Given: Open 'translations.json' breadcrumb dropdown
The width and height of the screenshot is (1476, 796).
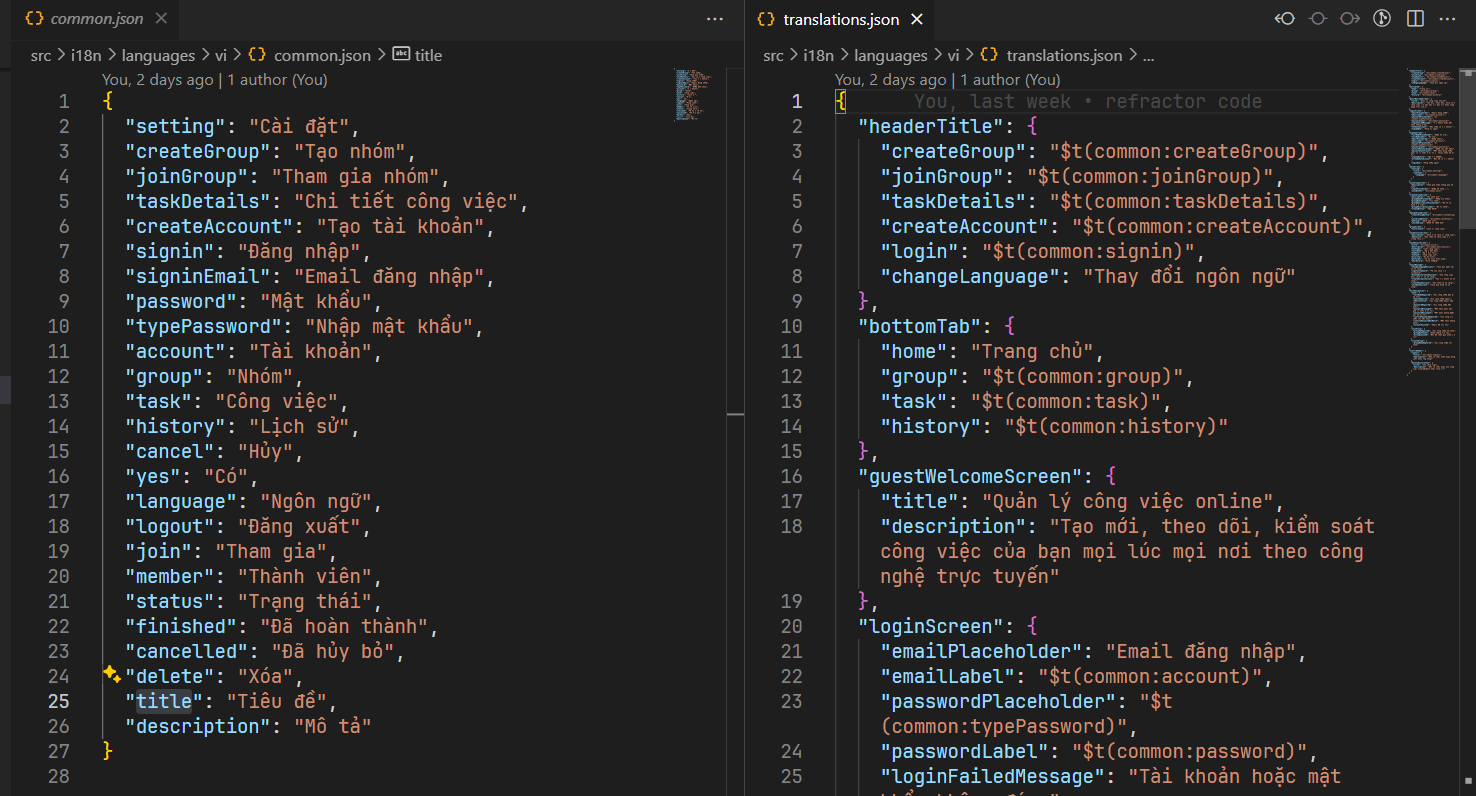Looking at the screenshot, I should pyautogui.click(x=1064, y=55).
